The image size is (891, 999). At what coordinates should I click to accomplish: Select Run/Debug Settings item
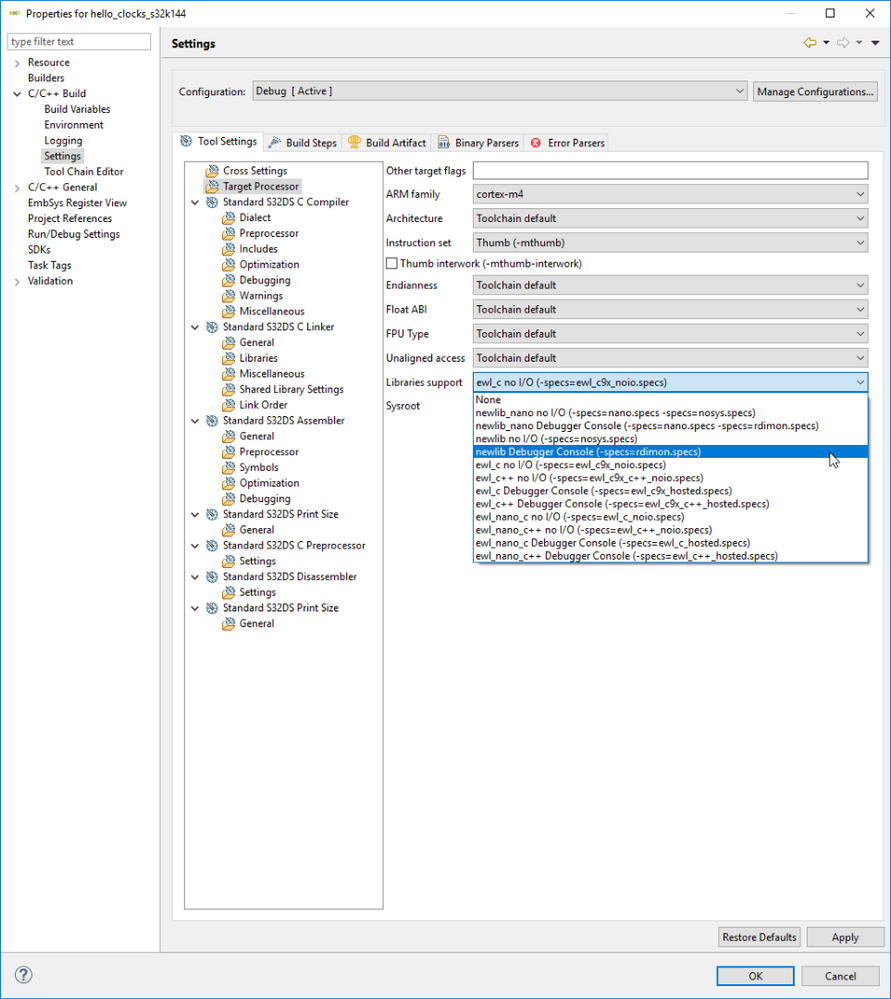[73, 234]
